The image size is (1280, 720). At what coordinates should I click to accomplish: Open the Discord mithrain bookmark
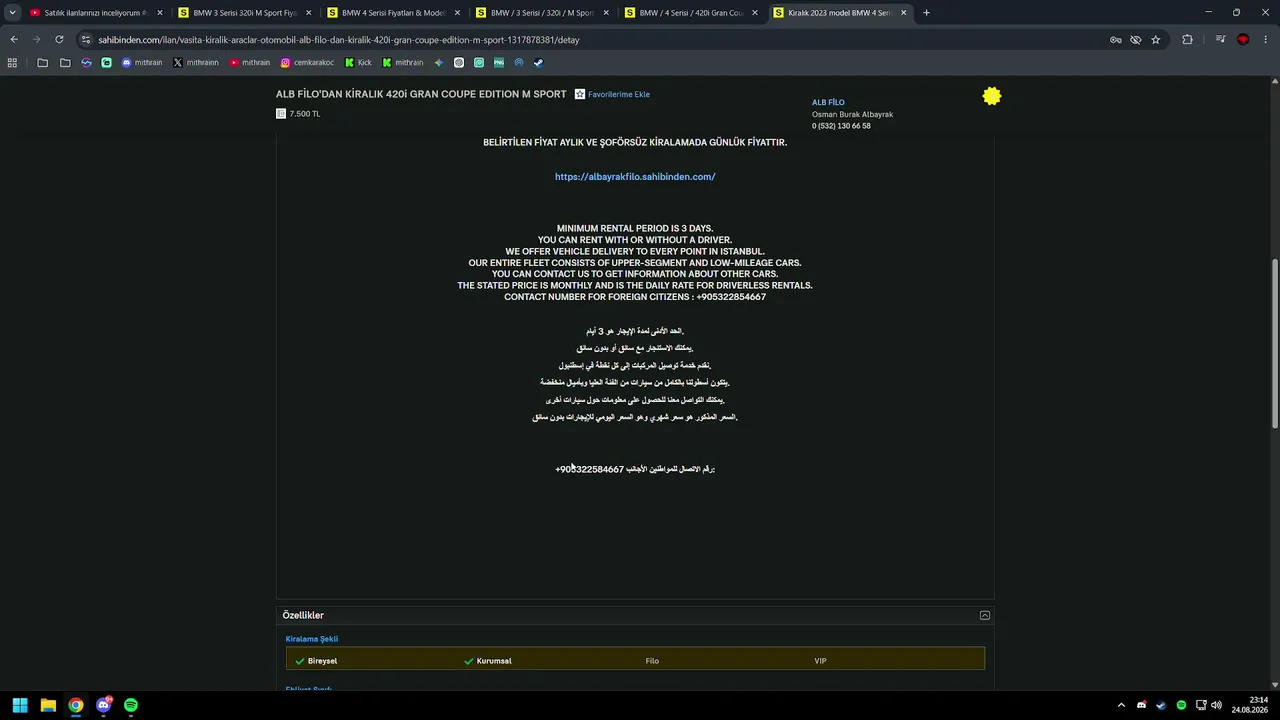(141, 62)
